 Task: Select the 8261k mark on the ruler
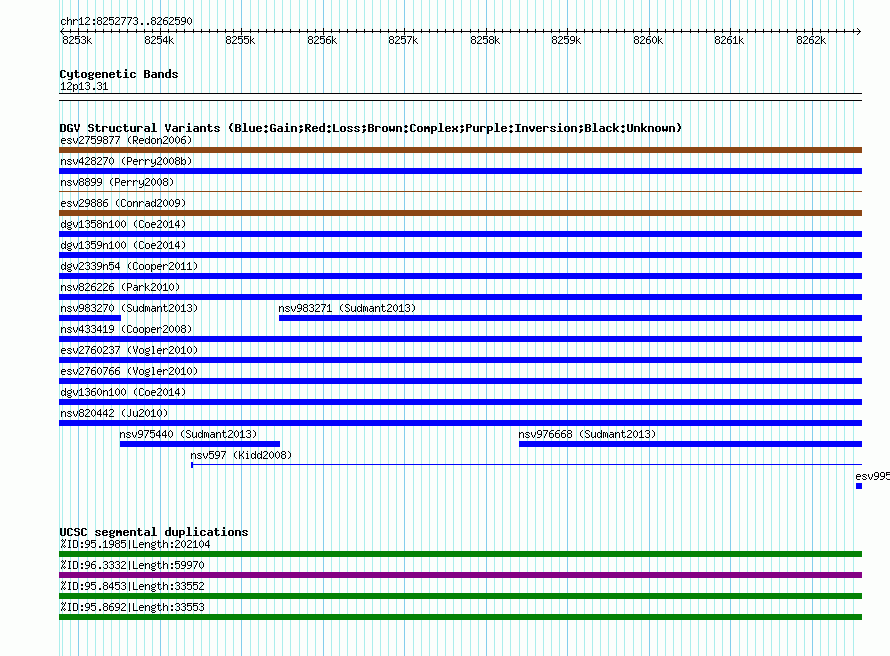click(729, 40)
